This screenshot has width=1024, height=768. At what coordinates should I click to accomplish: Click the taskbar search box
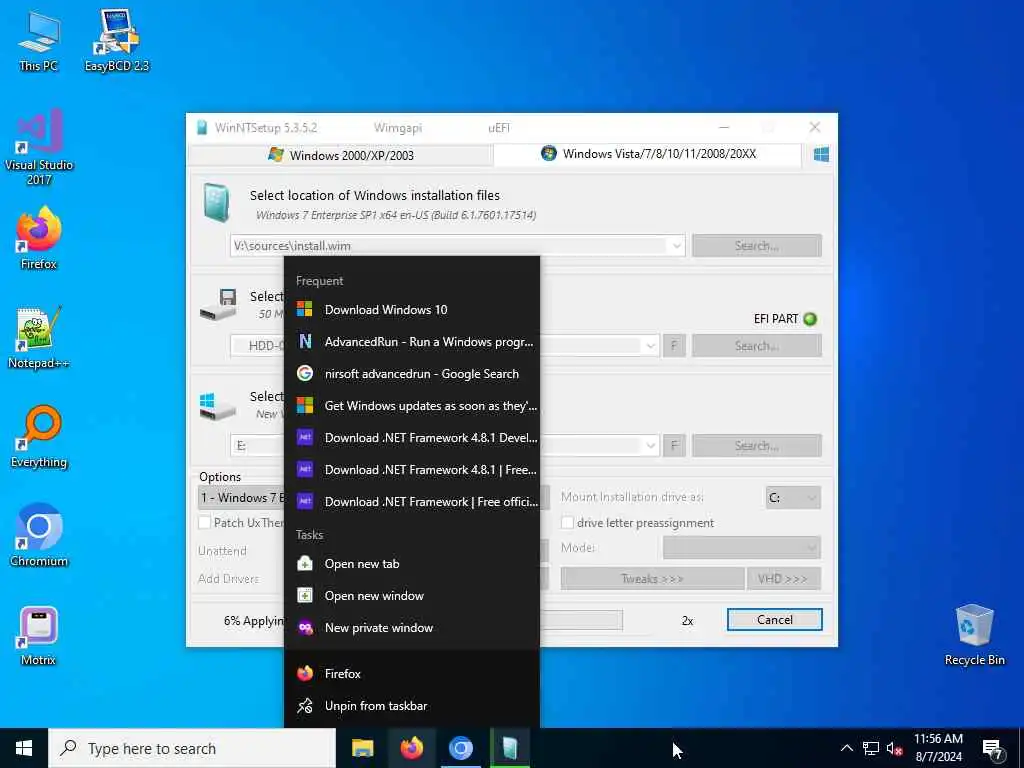(192, 748)
